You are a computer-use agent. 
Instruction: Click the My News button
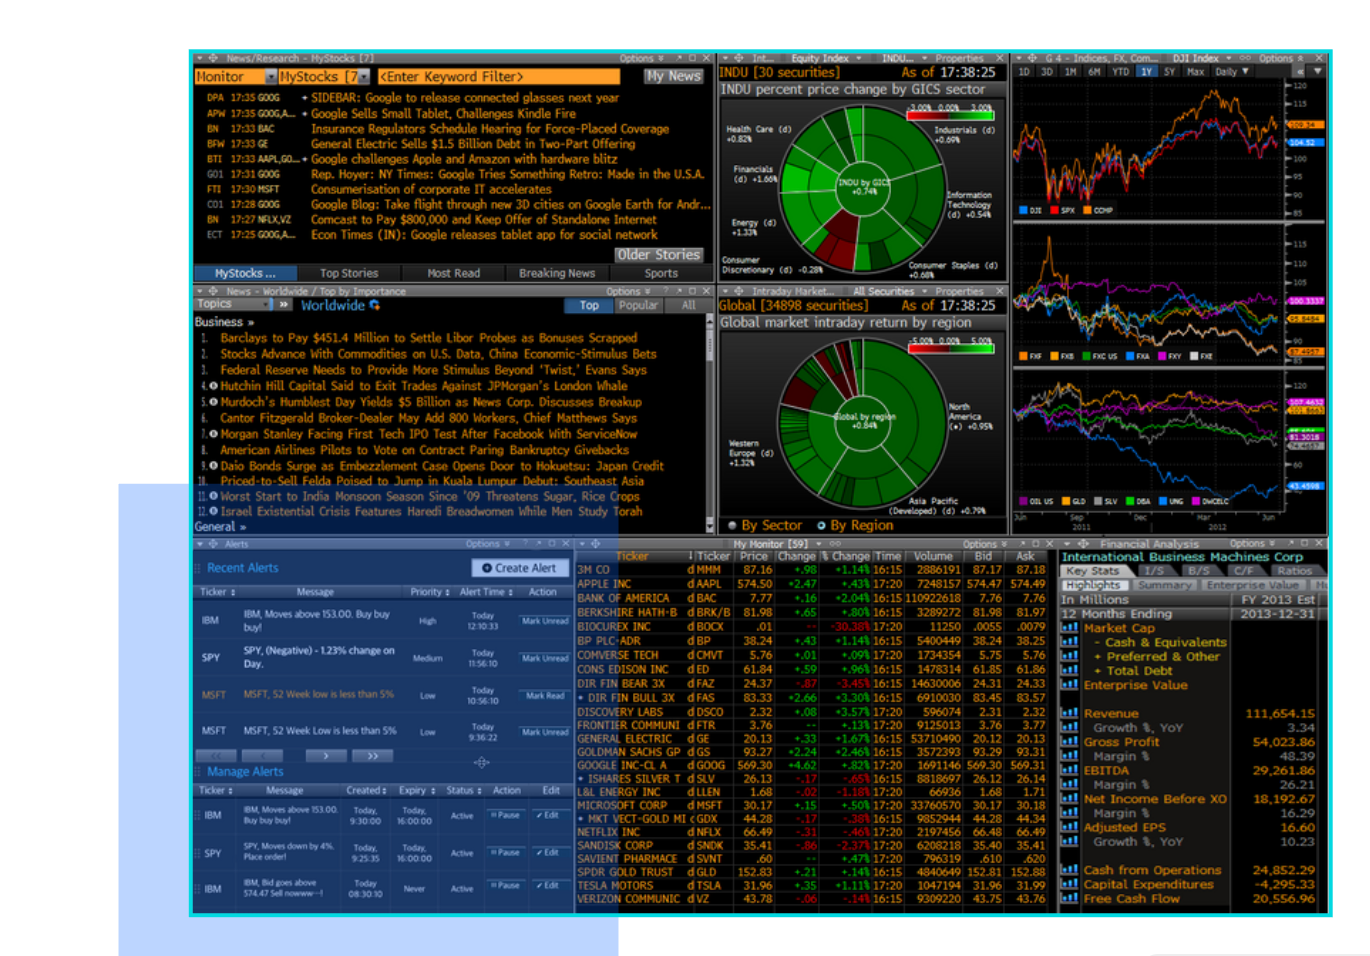coord(674,76)
